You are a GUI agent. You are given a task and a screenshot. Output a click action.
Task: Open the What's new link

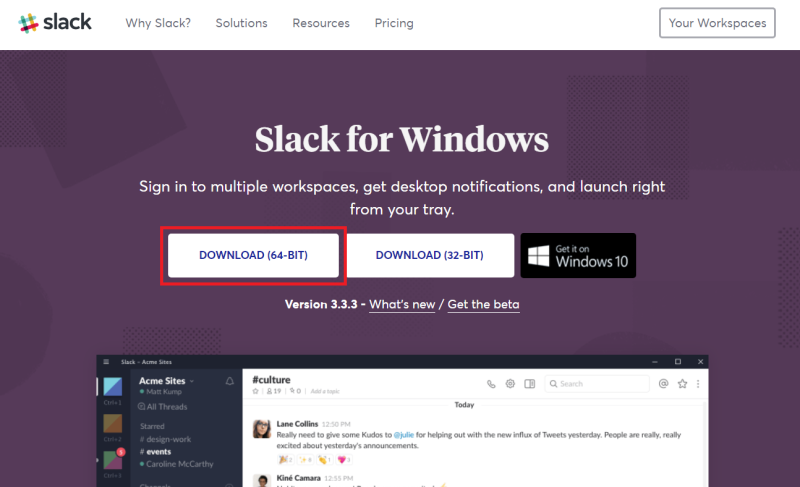tap(402, 304)
